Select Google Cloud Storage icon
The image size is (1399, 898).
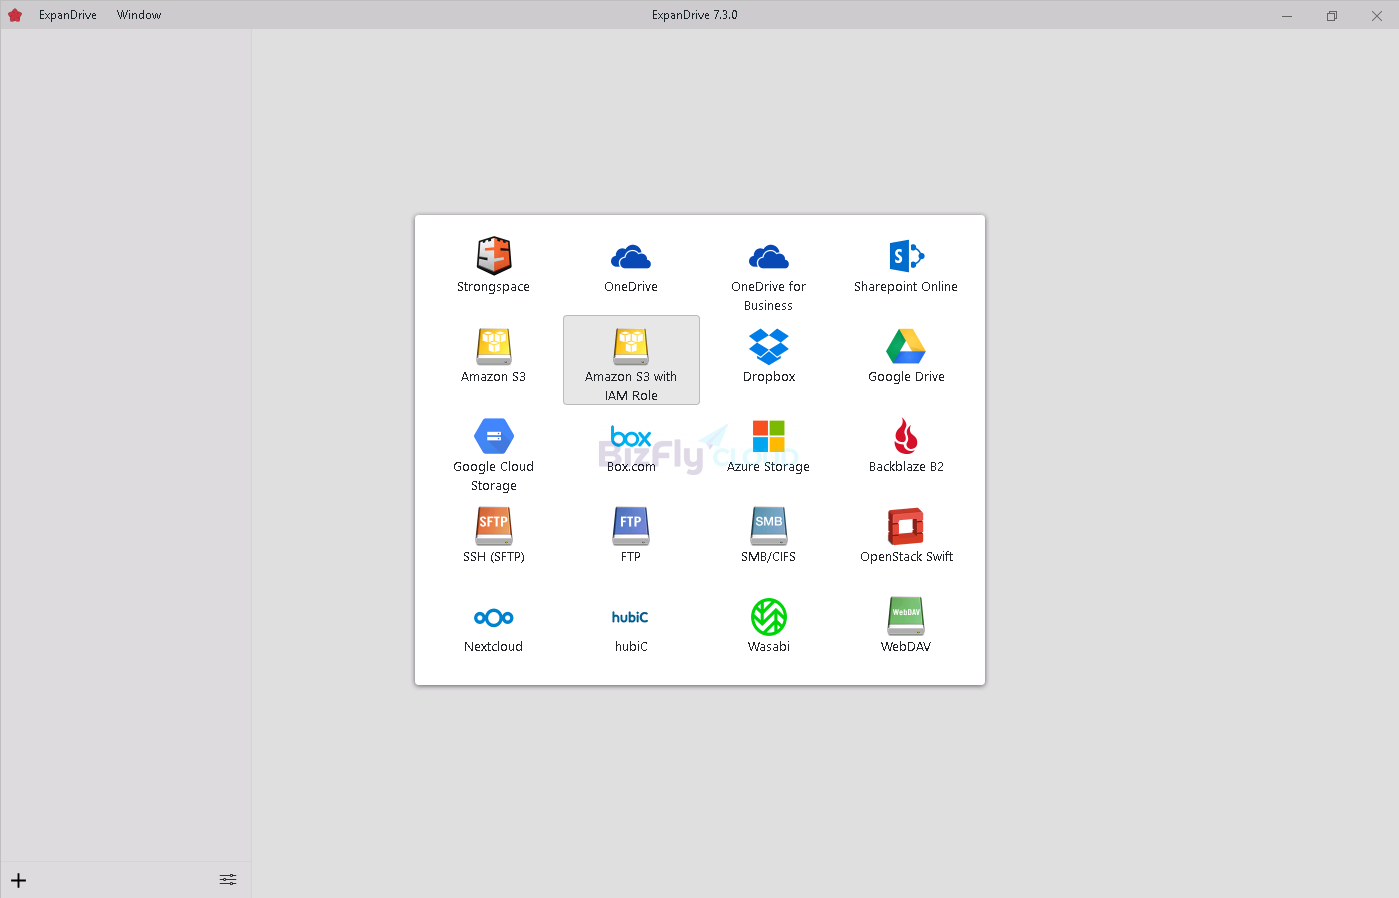[x=494, y=436]
